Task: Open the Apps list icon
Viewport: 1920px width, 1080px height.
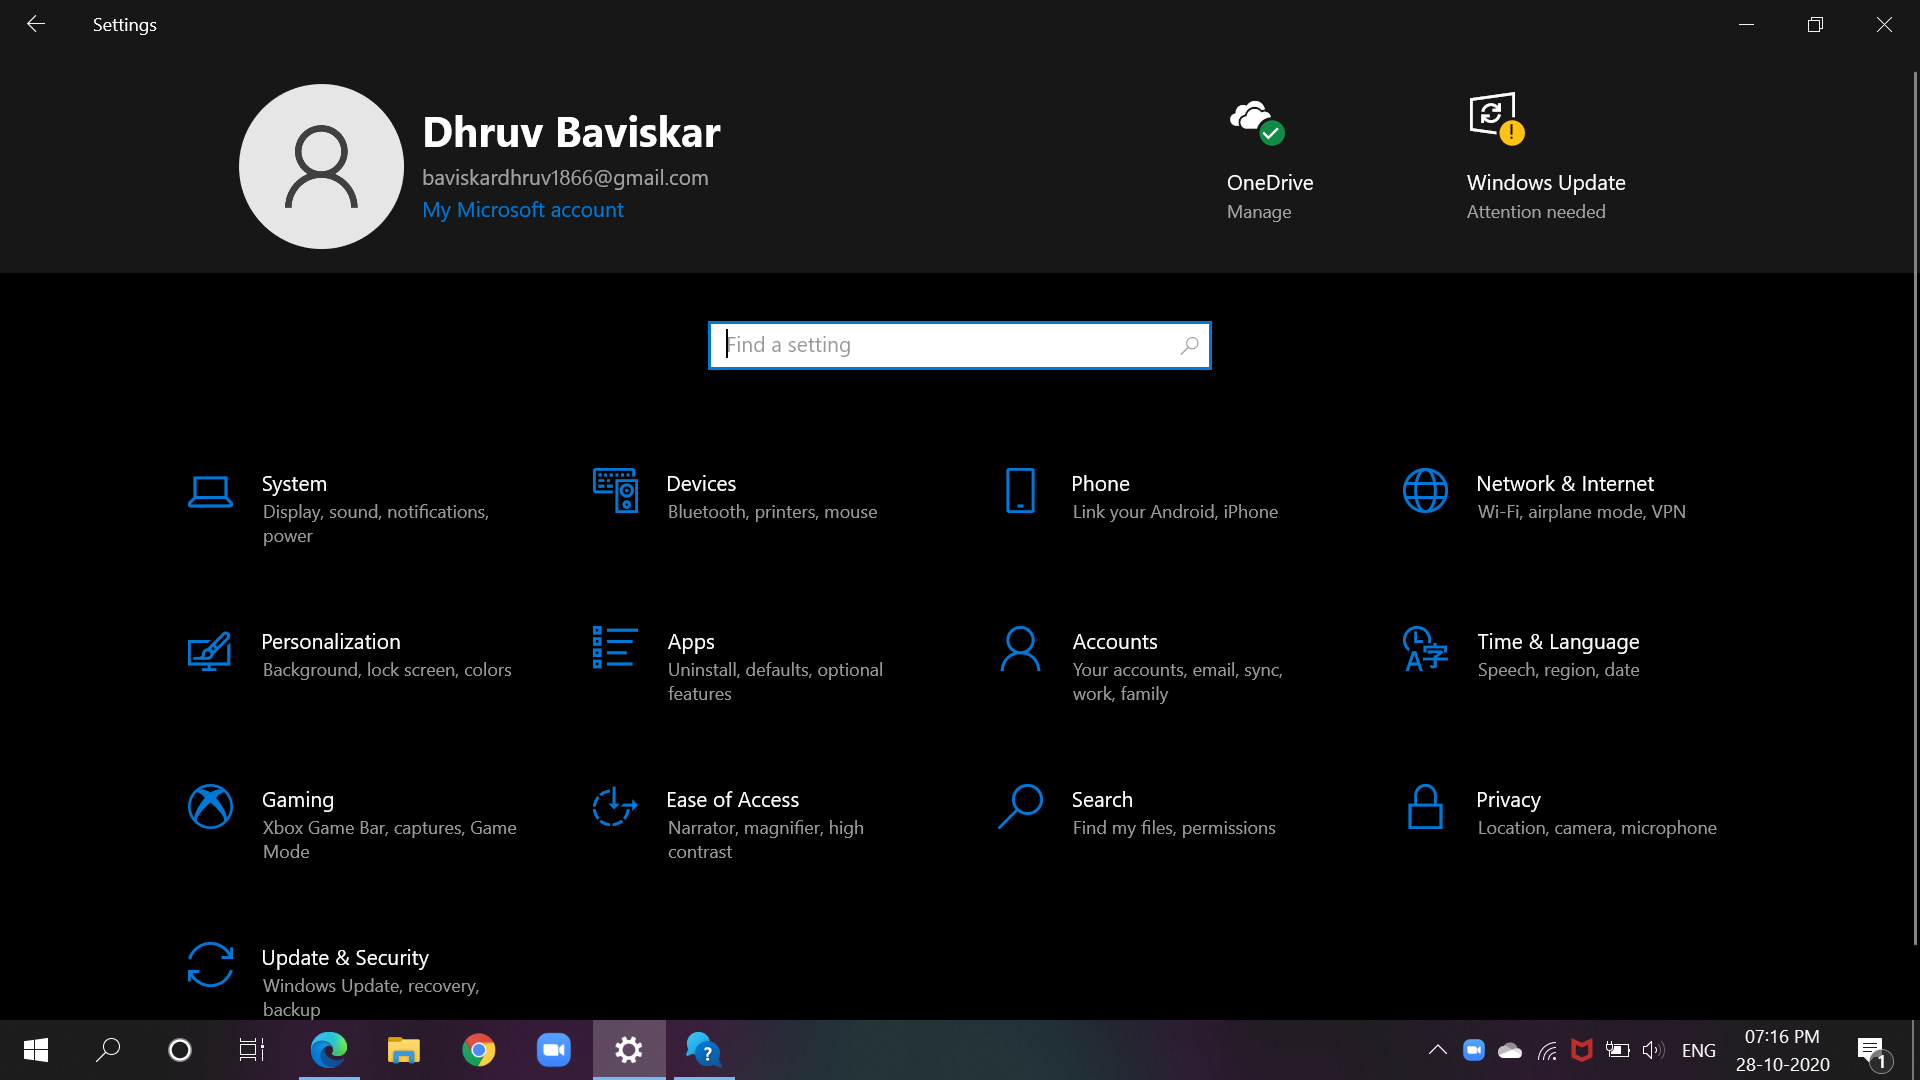Action: (615, 647)
